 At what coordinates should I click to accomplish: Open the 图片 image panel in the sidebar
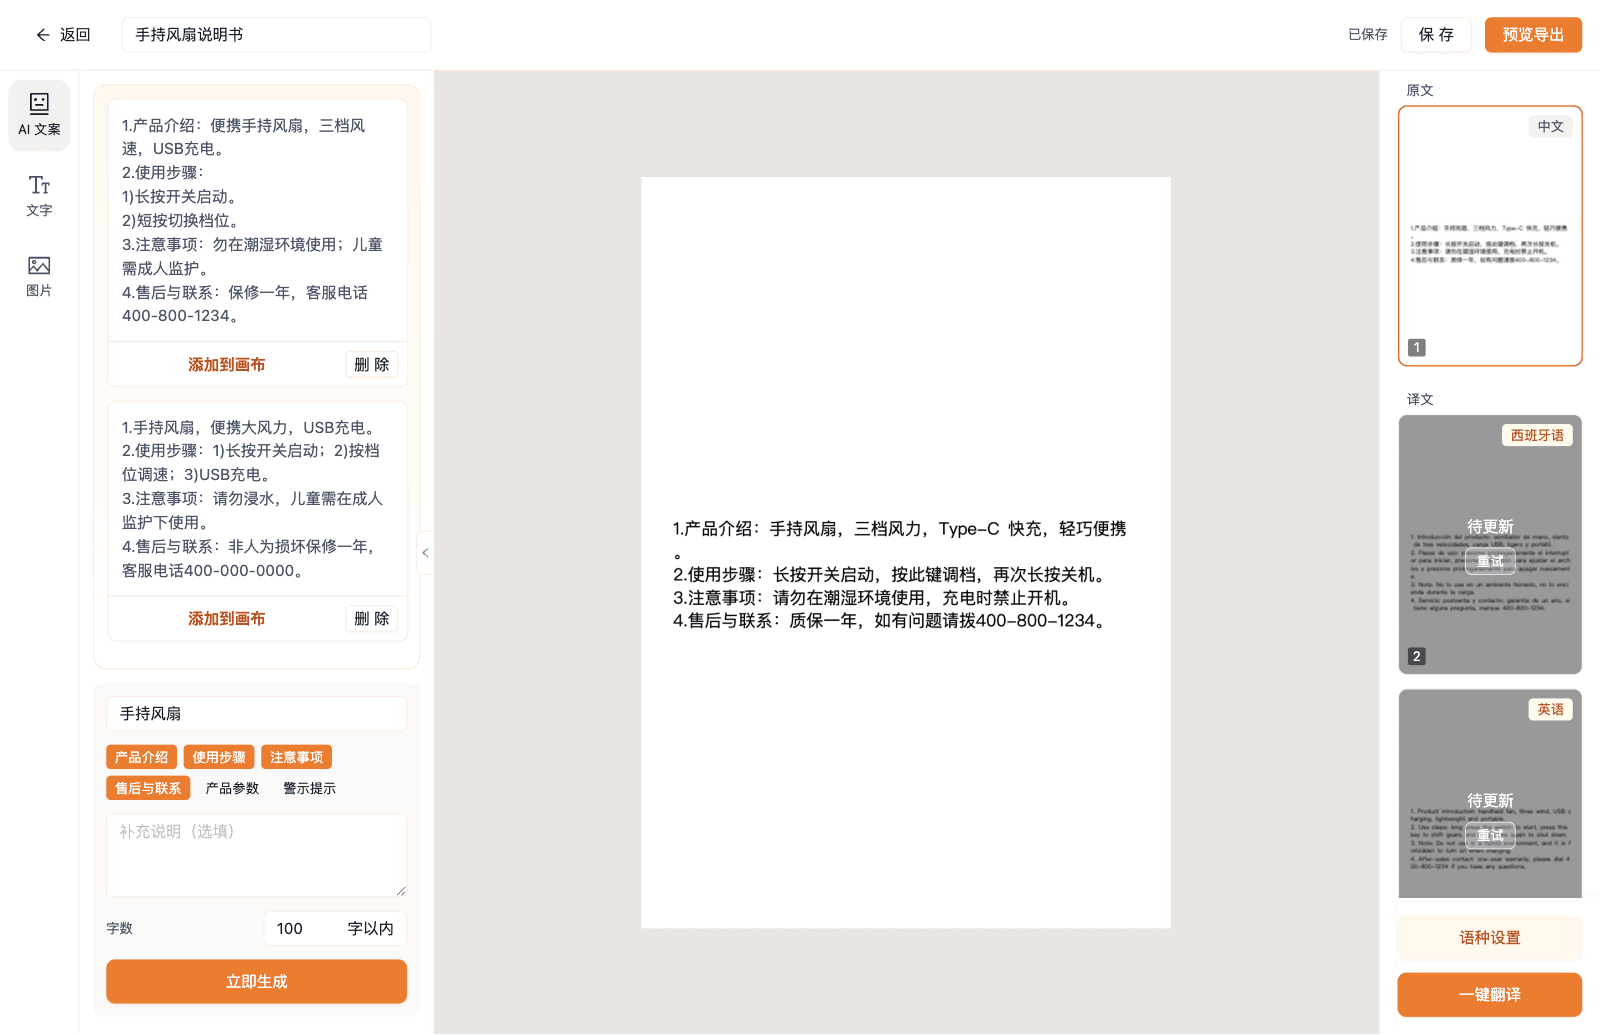(39, 276)
